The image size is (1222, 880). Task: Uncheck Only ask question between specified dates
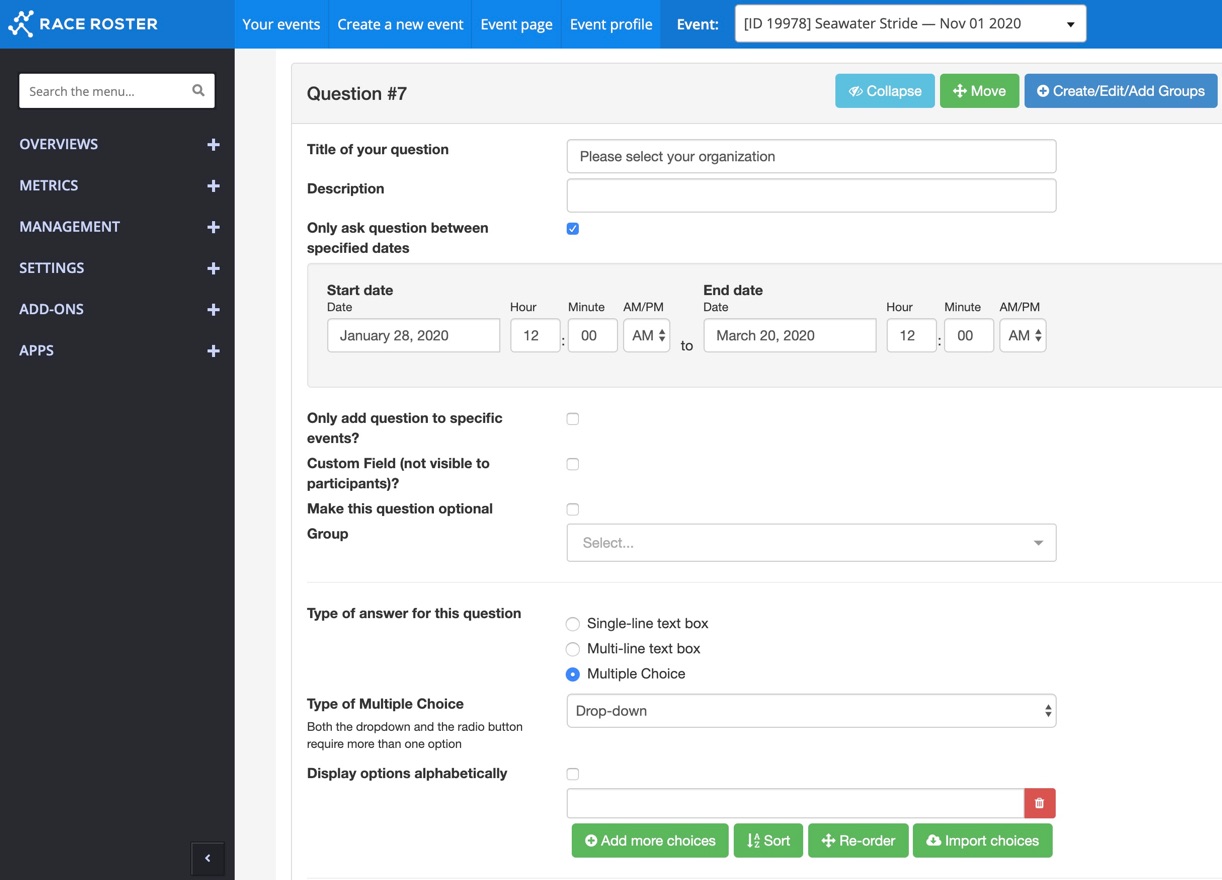point(573,229)
